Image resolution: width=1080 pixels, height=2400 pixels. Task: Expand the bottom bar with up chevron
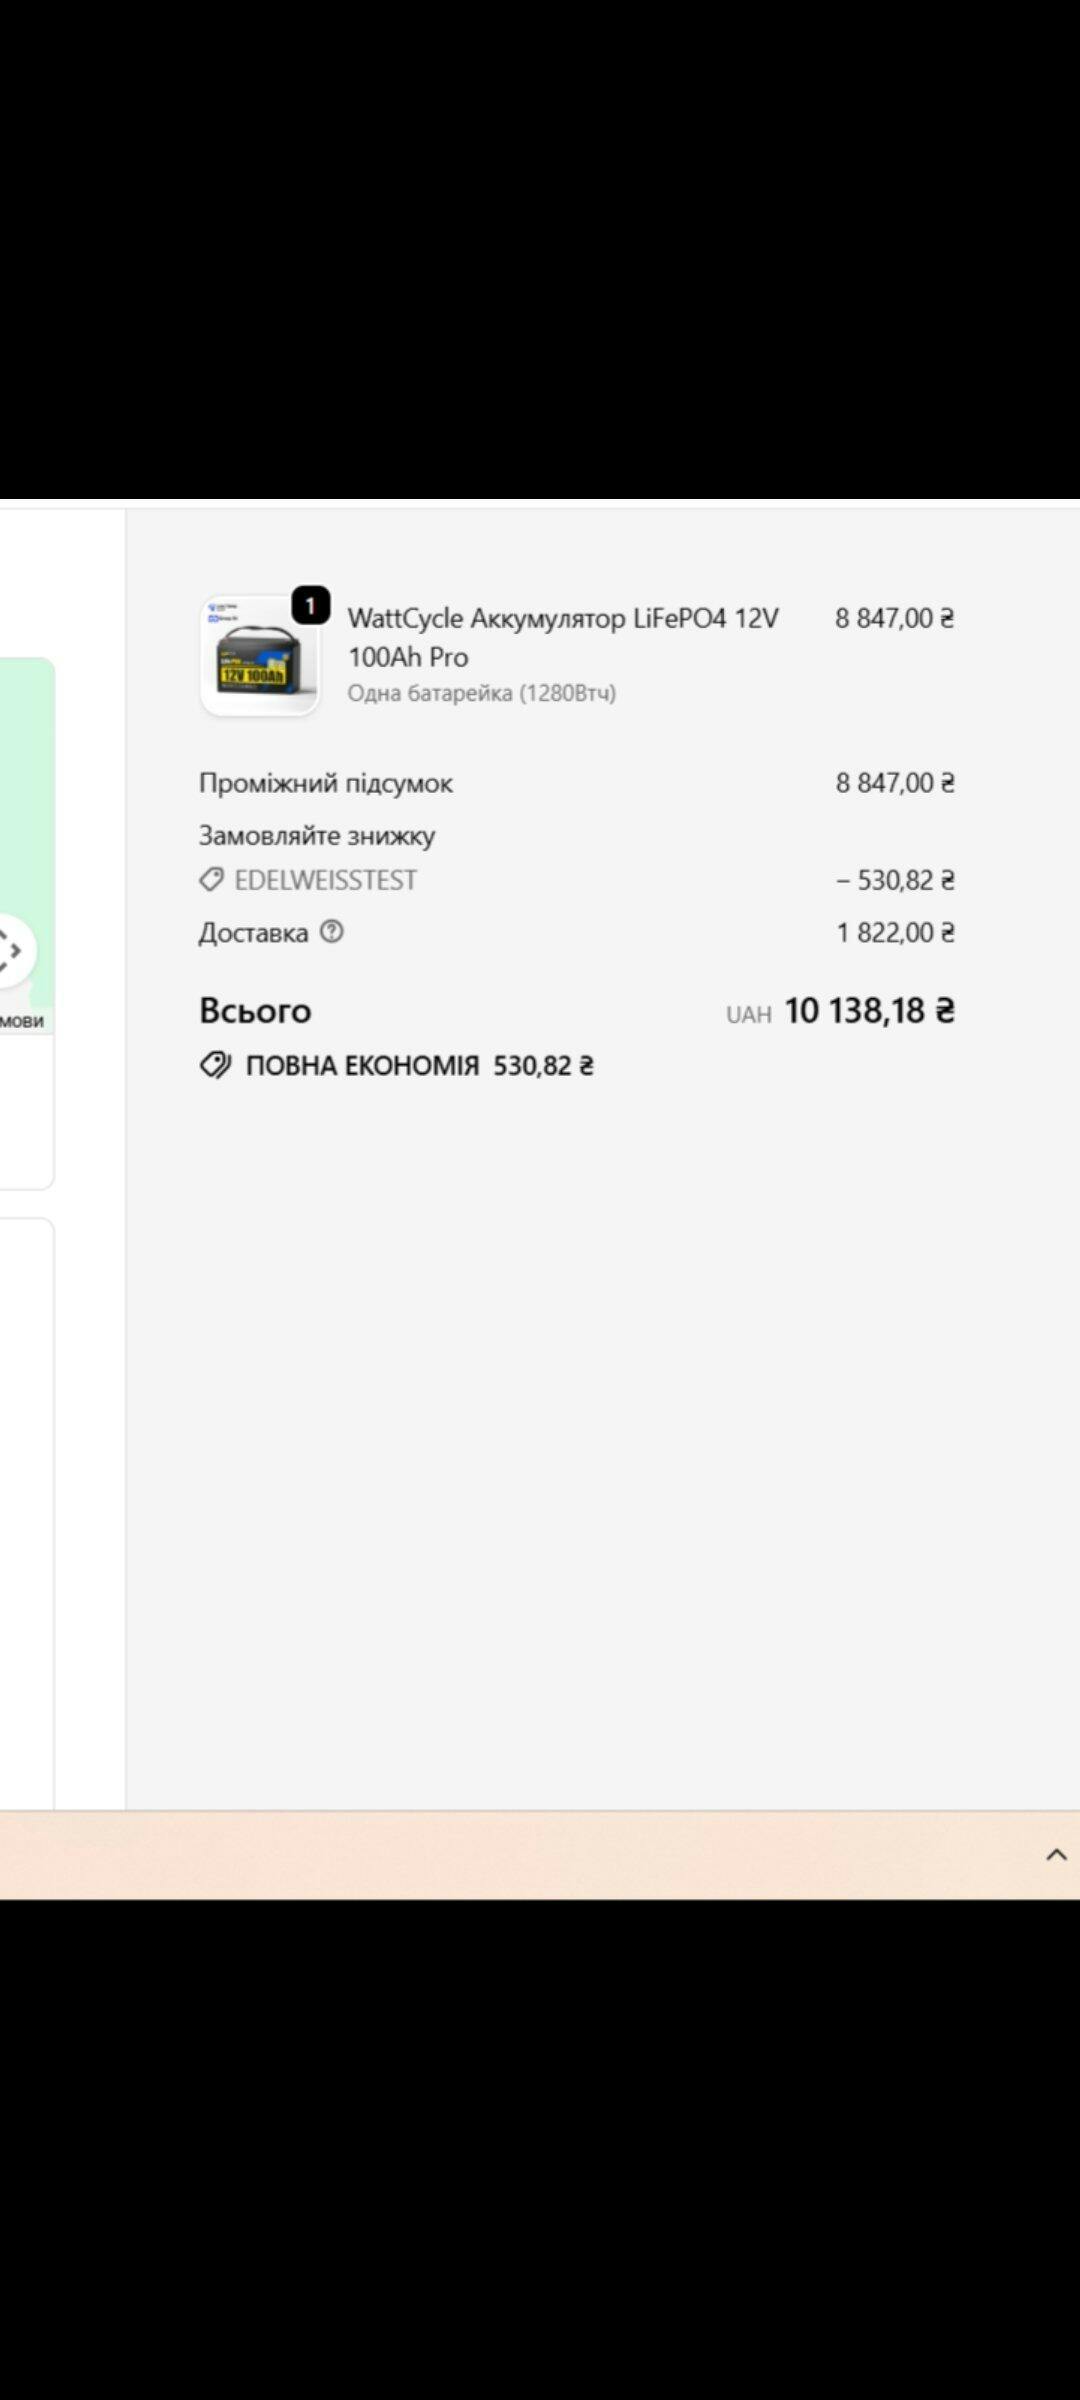pyautogui.click(x=1056, y=1855)
